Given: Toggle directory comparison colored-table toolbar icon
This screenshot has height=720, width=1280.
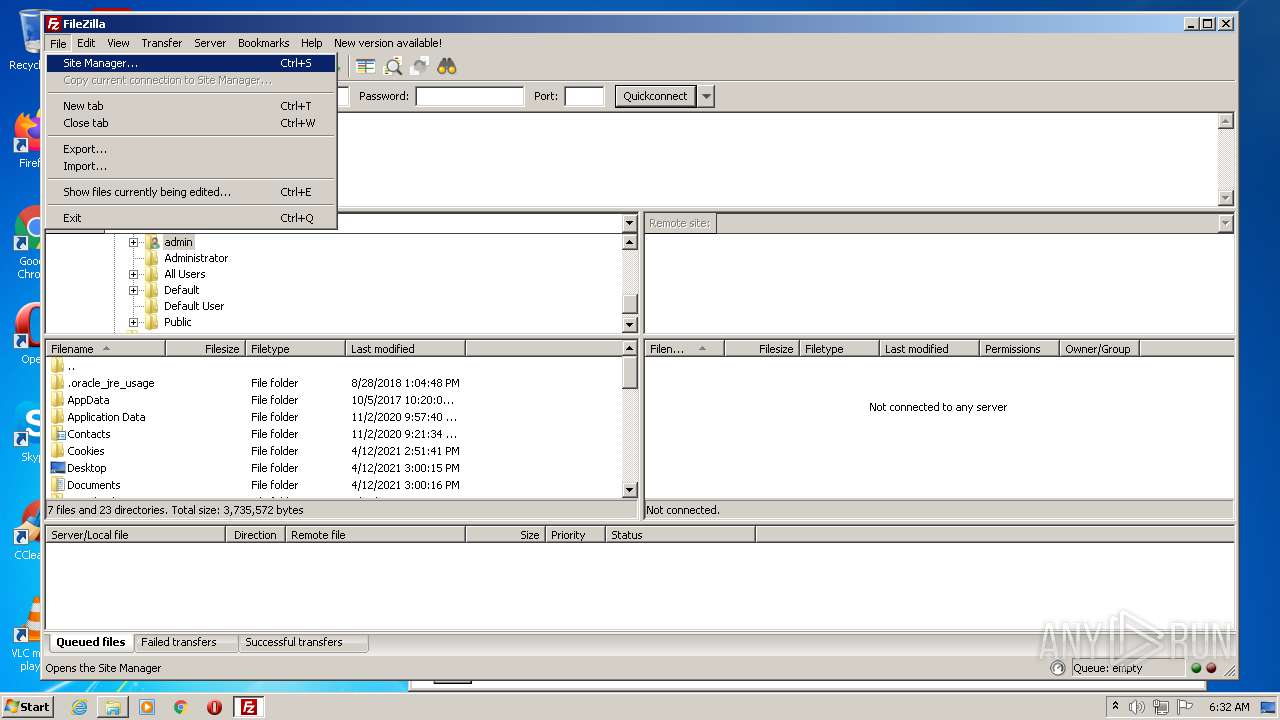Looking at the screenshot, I should pyautogui.click(x=366, y=66).
